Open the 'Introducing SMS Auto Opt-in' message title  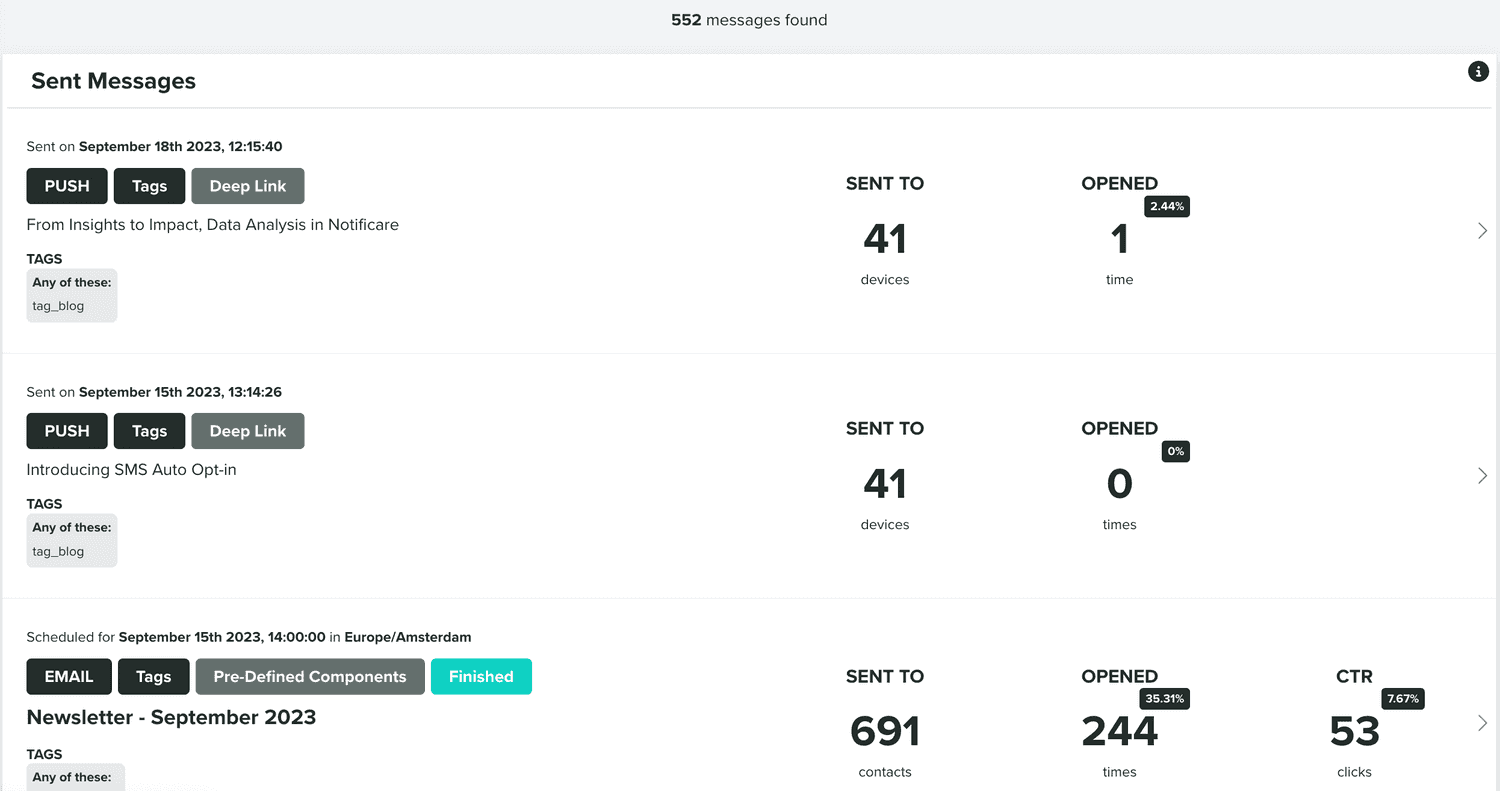coord(132,470)
